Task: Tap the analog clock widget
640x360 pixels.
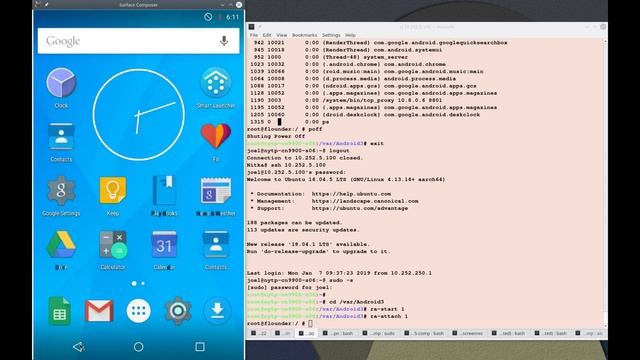Action: tap(138, 115)
